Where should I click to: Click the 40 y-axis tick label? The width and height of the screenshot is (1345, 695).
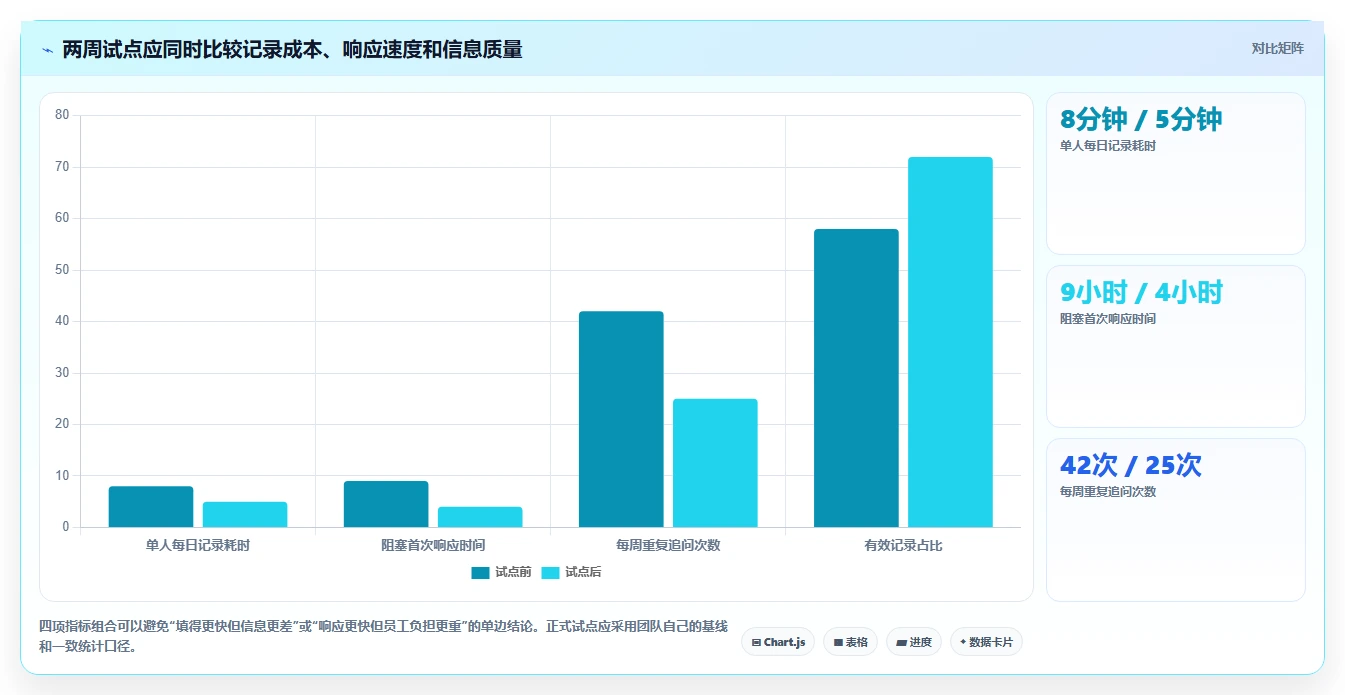click(x=62, y=321)
